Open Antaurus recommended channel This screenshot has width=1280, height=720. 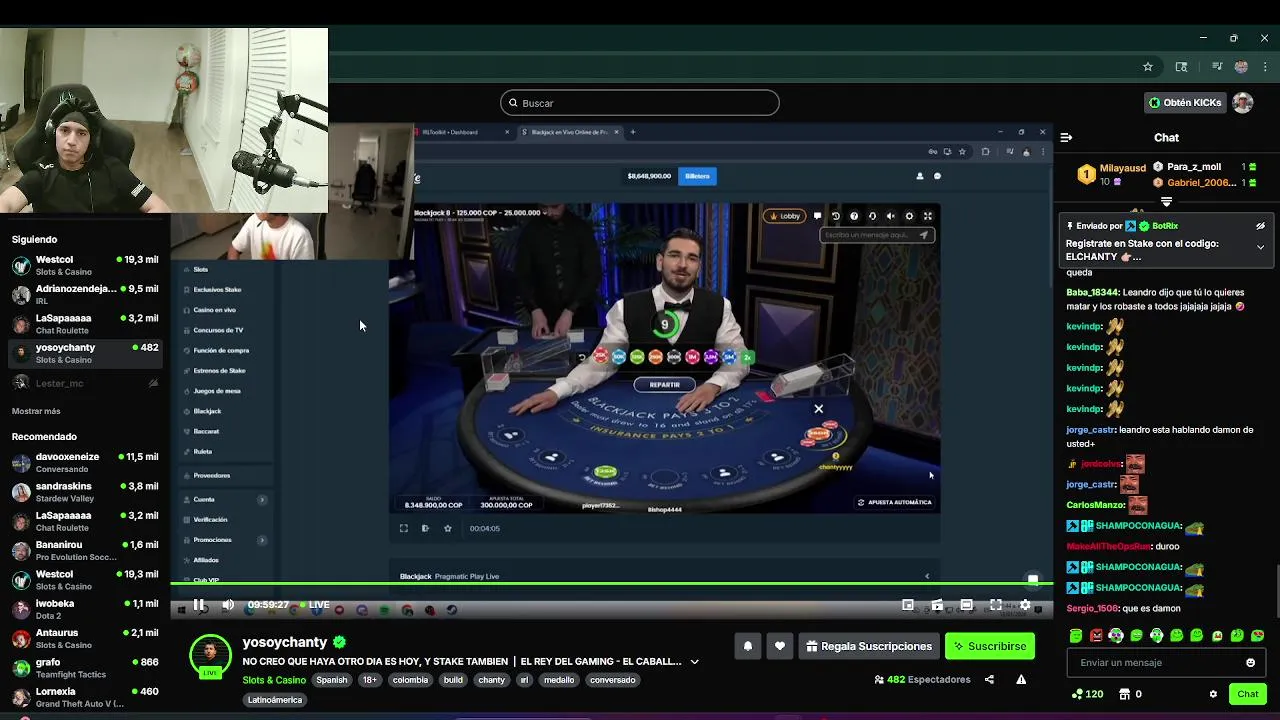(x=85, y=639)
